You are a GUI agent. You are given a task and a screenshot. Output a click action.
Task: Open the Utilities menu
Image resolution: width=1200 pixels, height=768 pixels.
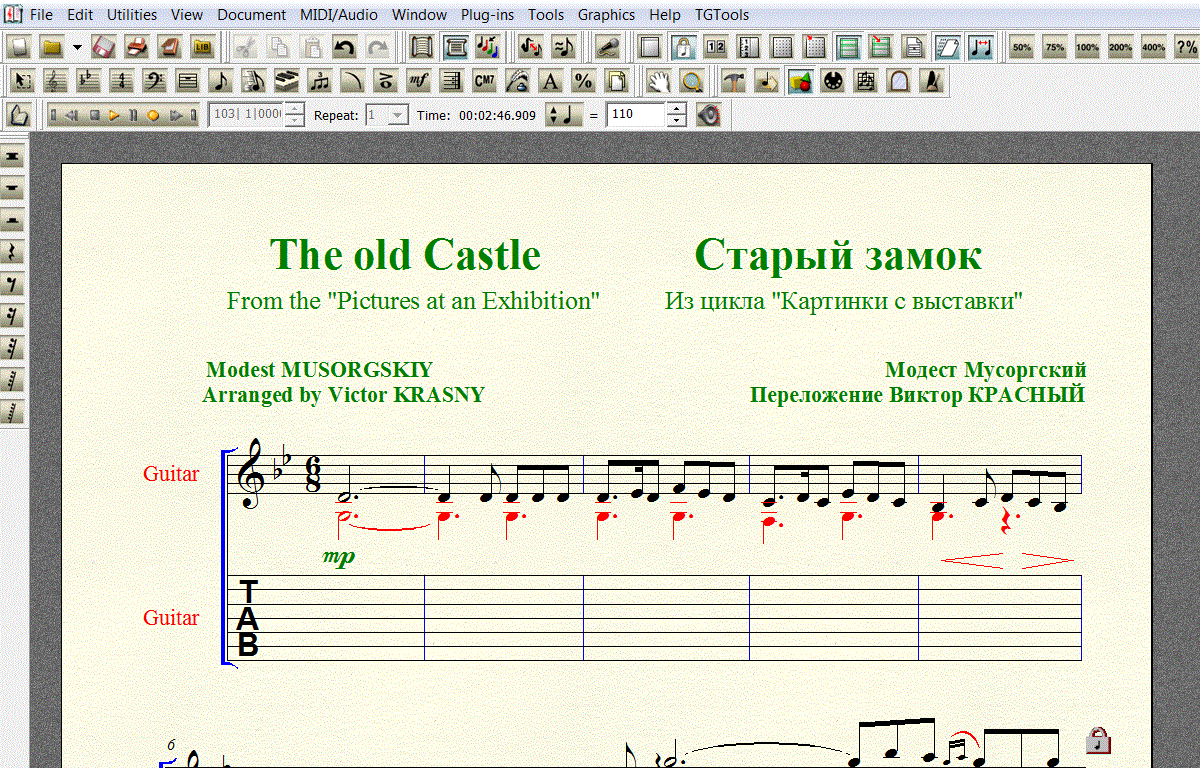[132, 15]
